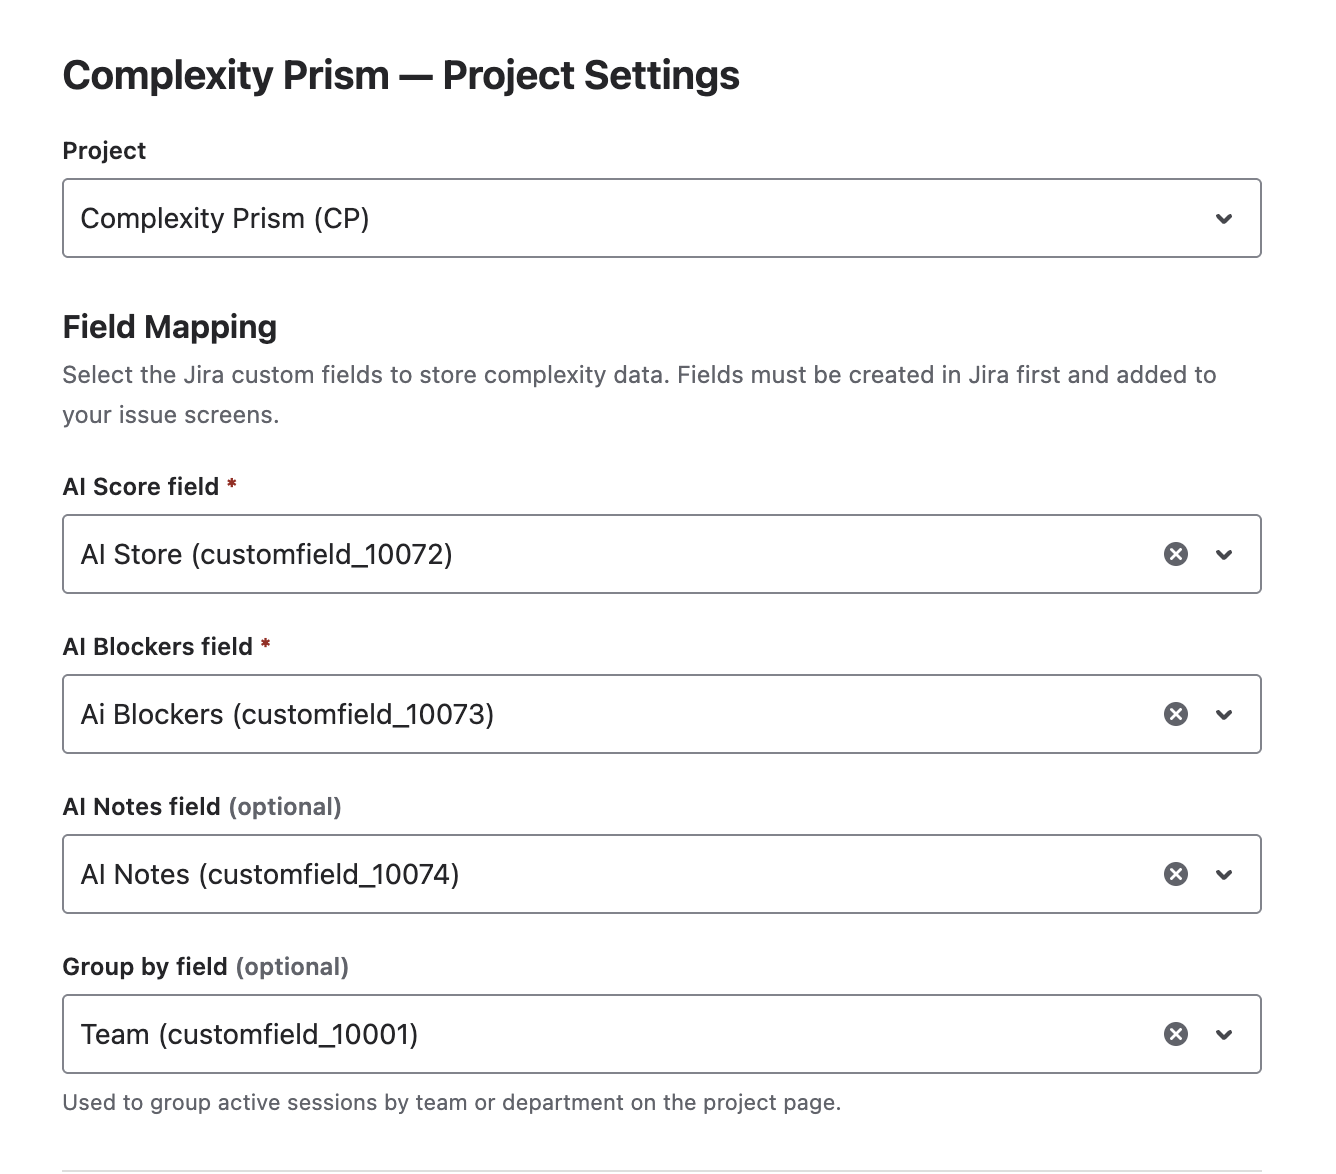Click the Field Mapping section heading
The height and width of the screenshot is (1174, 1336).
[169, 326]
